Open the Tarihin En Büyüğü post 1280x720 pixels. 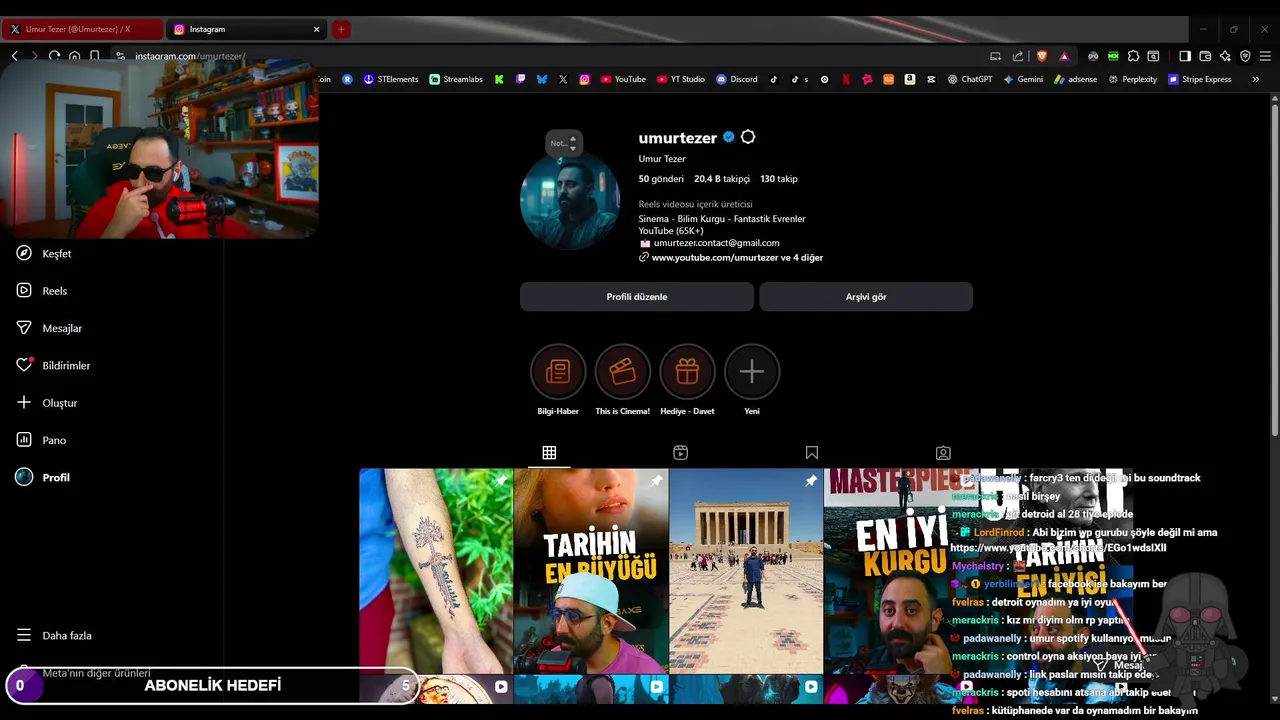pos(591,571)
